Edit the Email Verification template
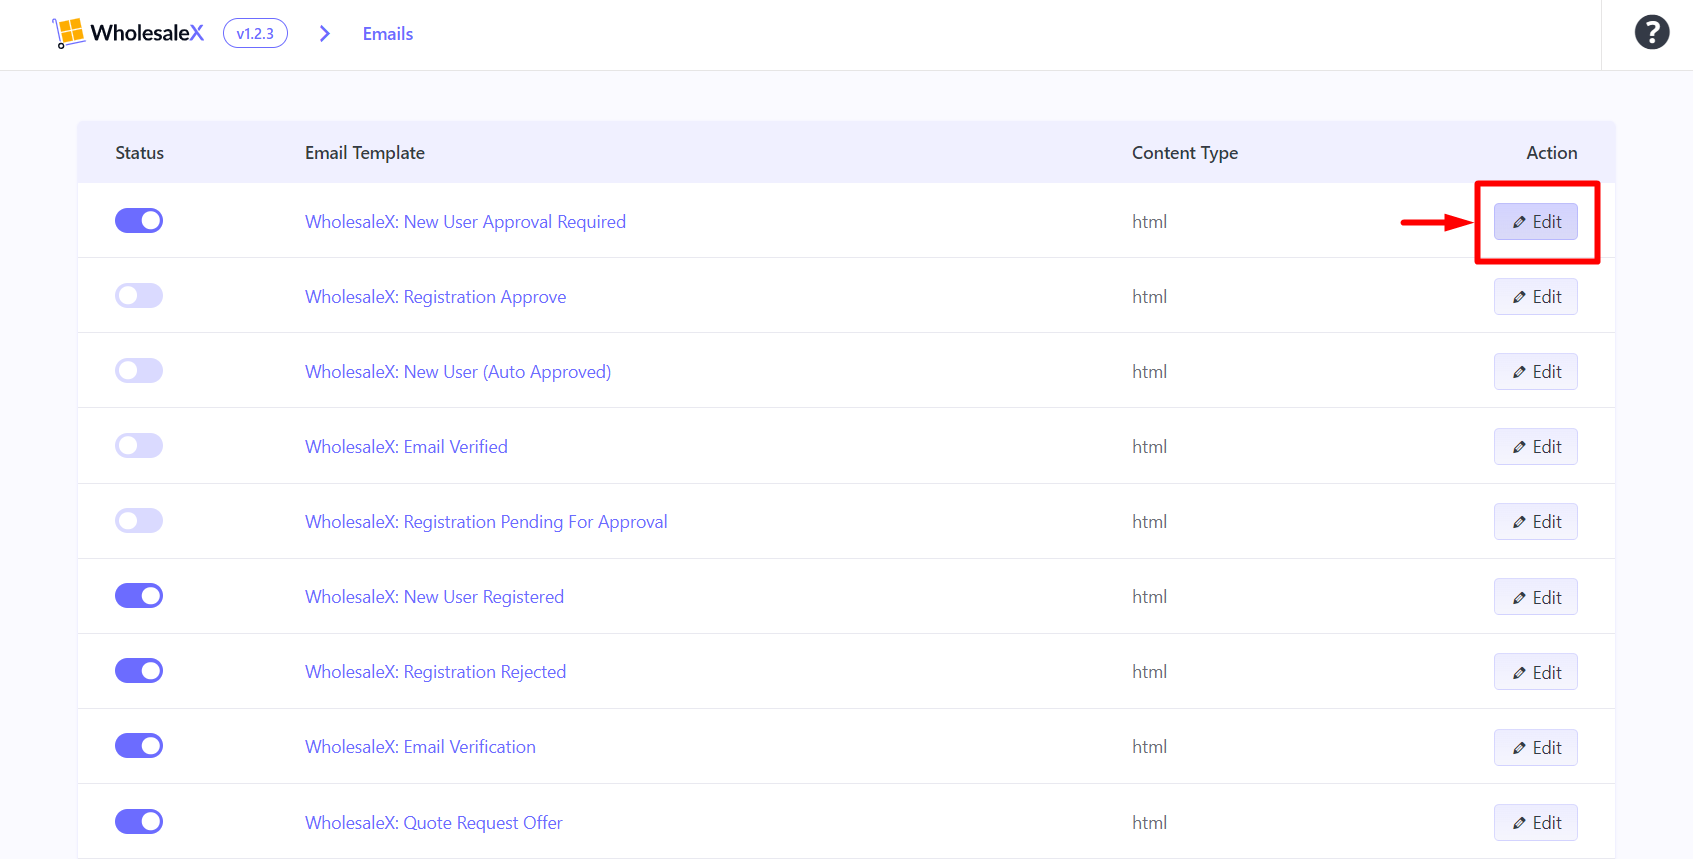Image resolution: width=1693 pixels, height=859 pixels. [x=1535, y=747]
